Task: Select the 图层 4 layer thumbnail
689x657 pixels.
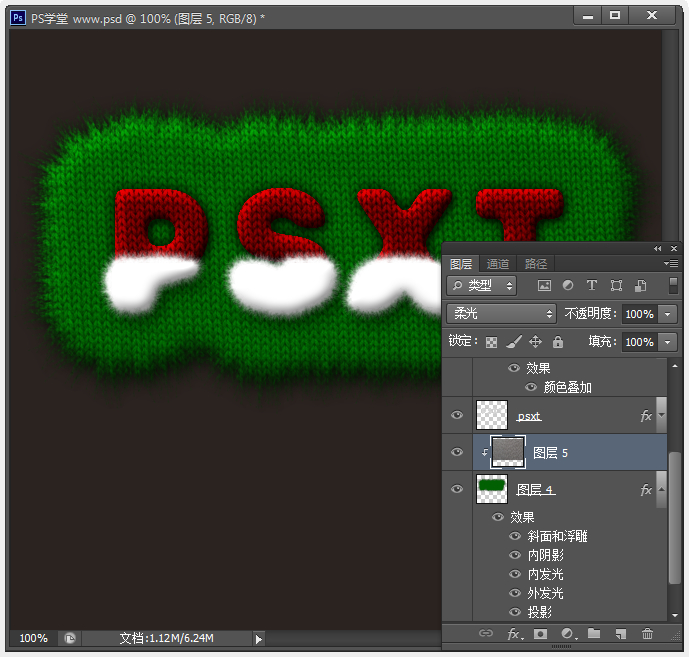Action: (x=492, y=489)
